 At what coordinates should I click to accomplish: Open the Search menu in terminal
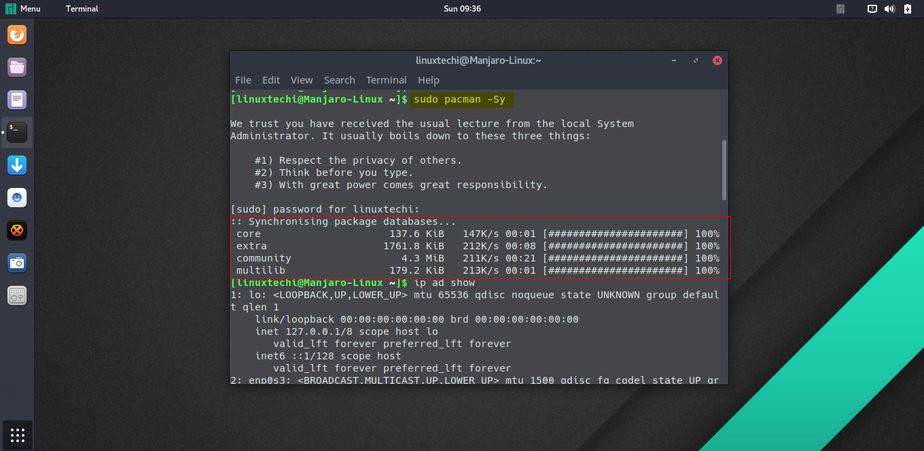[339, 80]
